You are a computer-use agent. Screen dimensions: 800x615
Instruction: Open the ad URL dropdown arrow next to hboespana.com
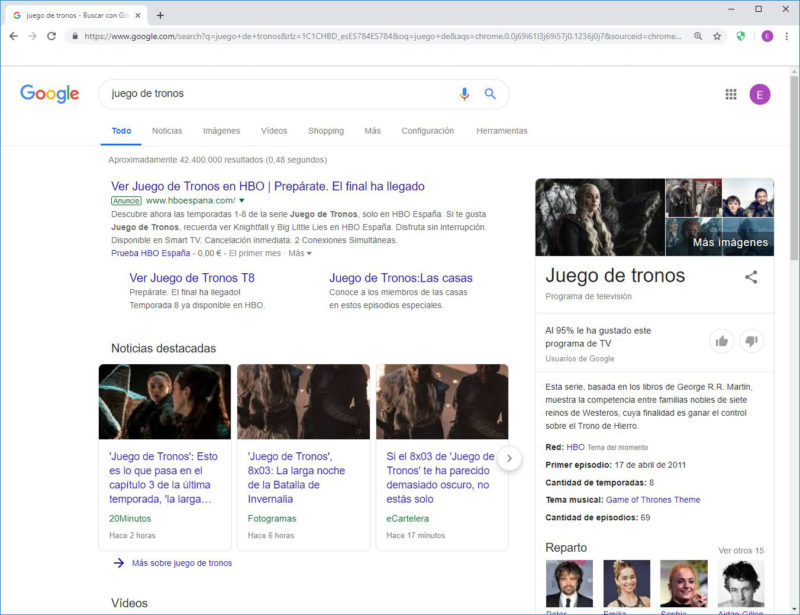(242, 201)
